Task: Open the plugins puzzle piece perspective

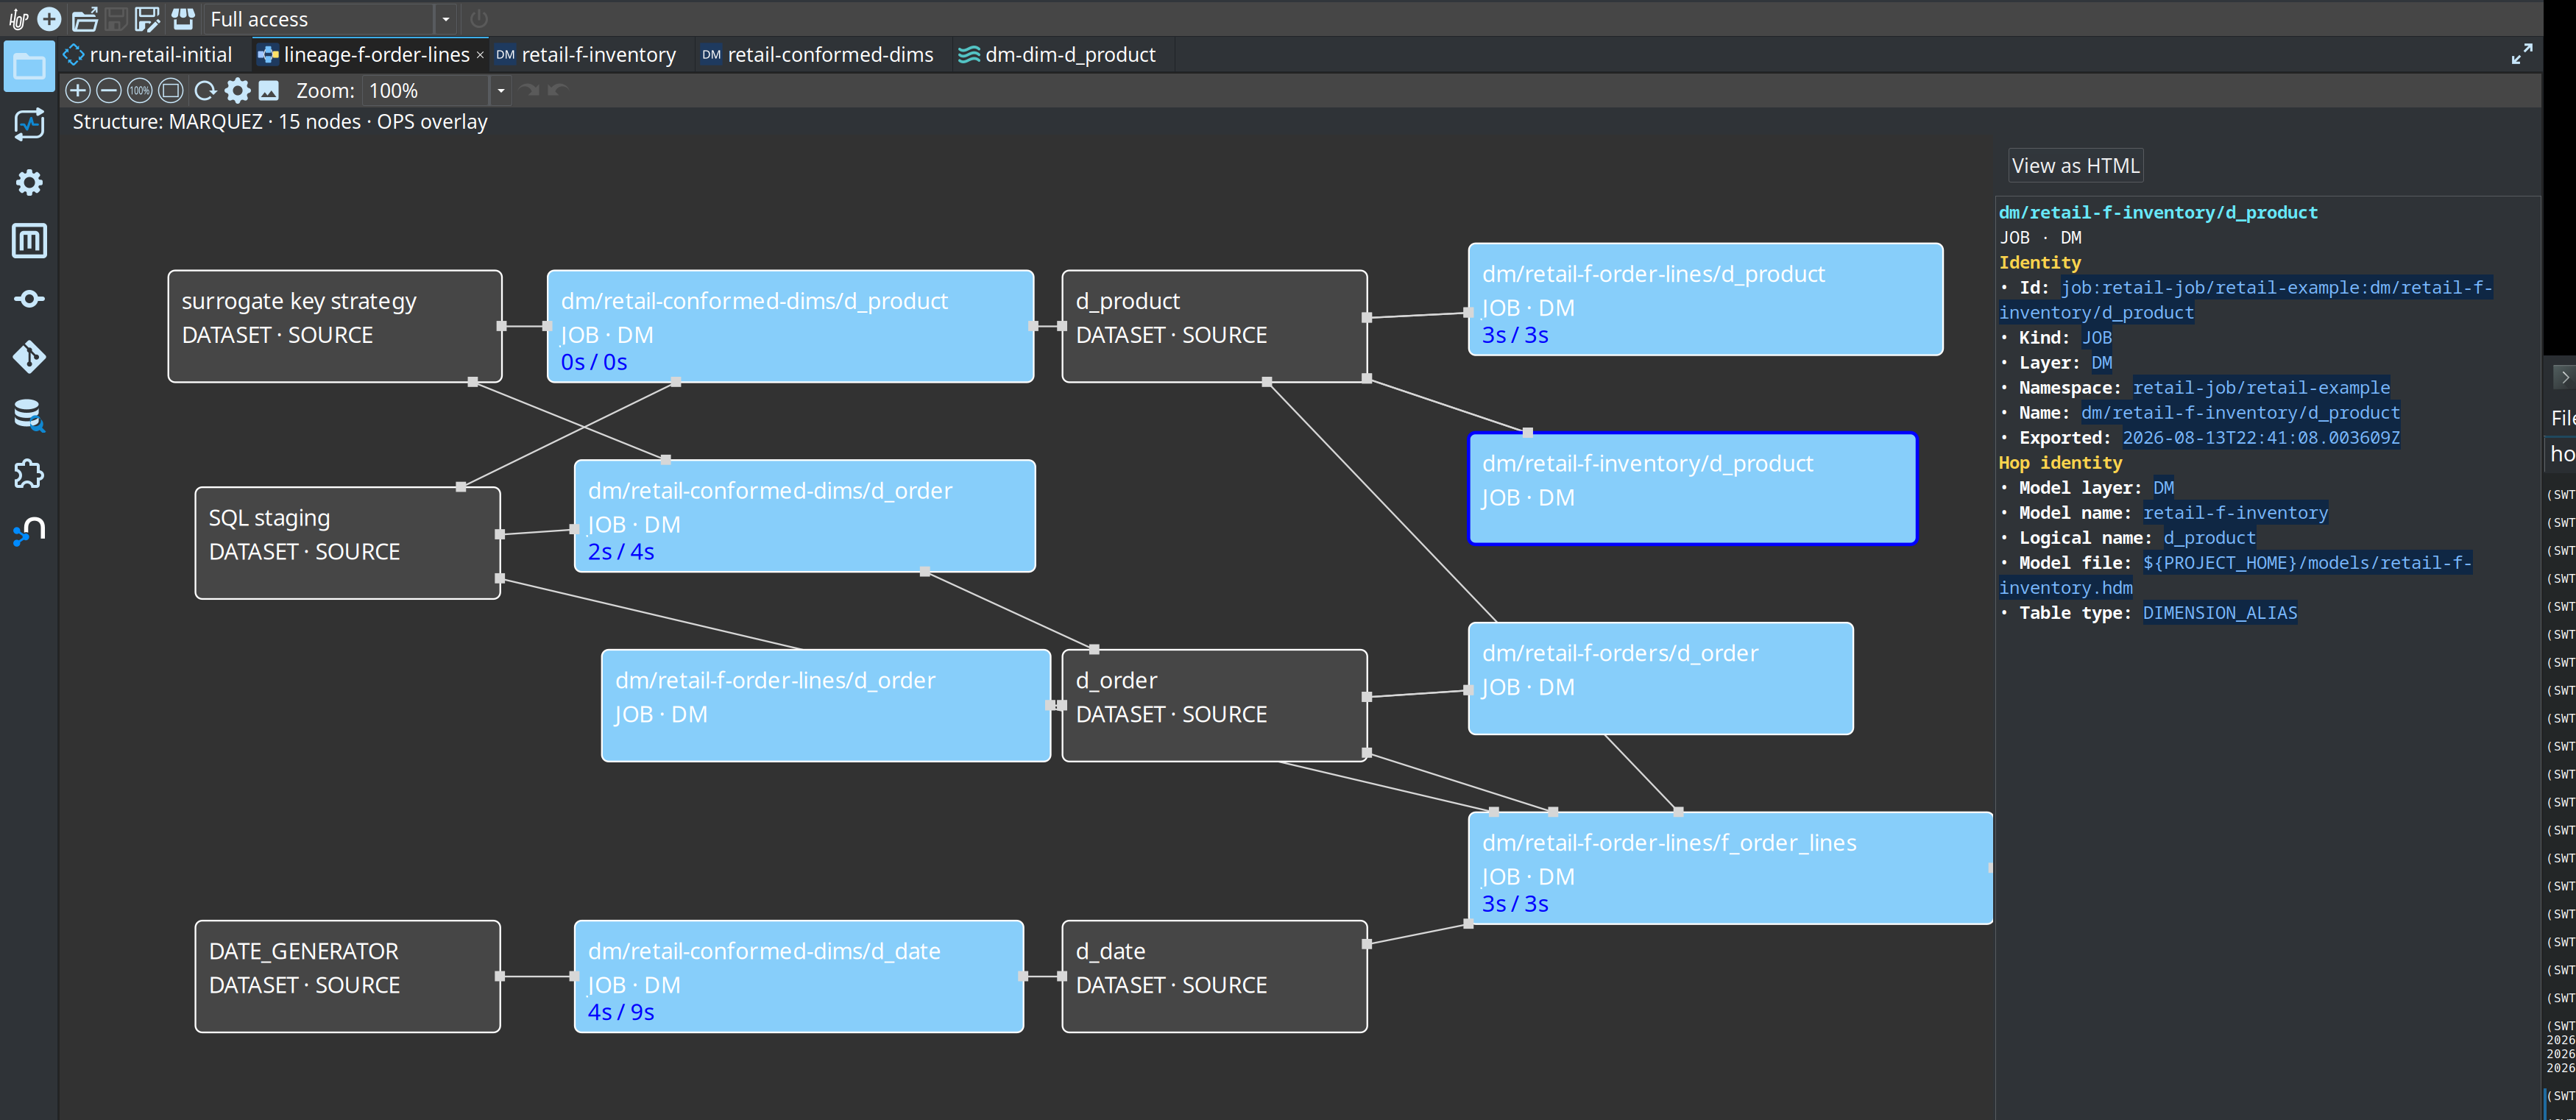Action: 29,473
